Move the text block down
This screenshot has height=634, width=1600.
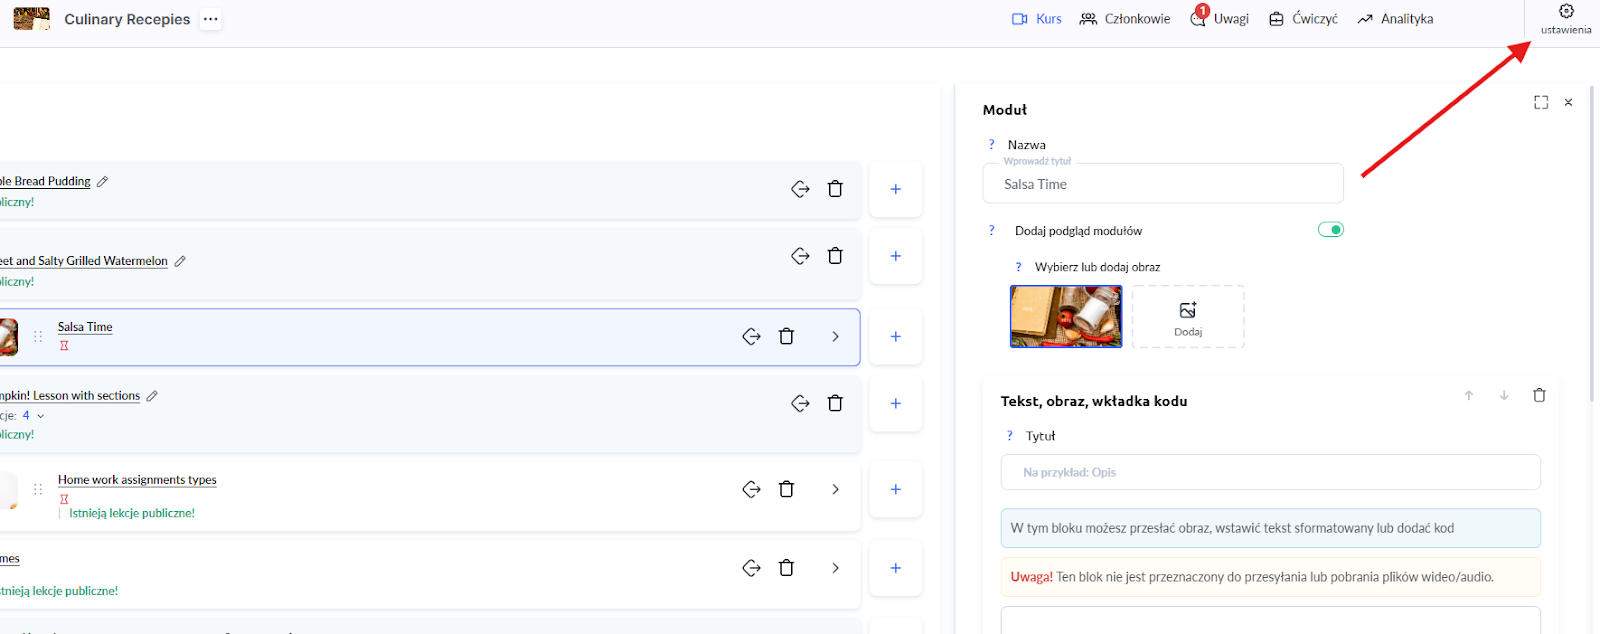(1503, 396)
